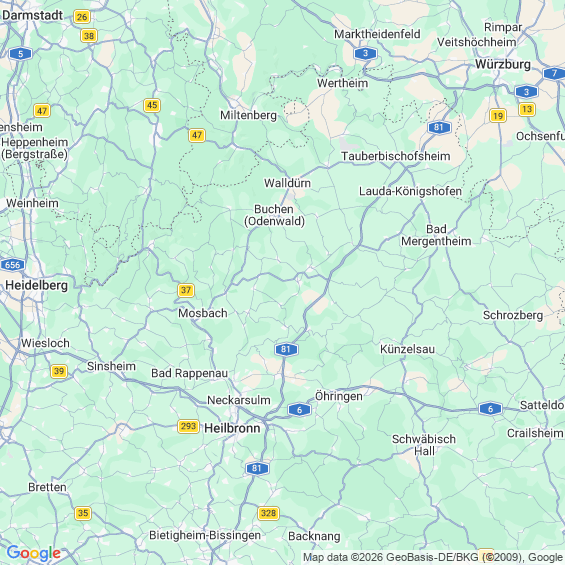
Task: Select the Würzburg city label
Action: [503, 64]
